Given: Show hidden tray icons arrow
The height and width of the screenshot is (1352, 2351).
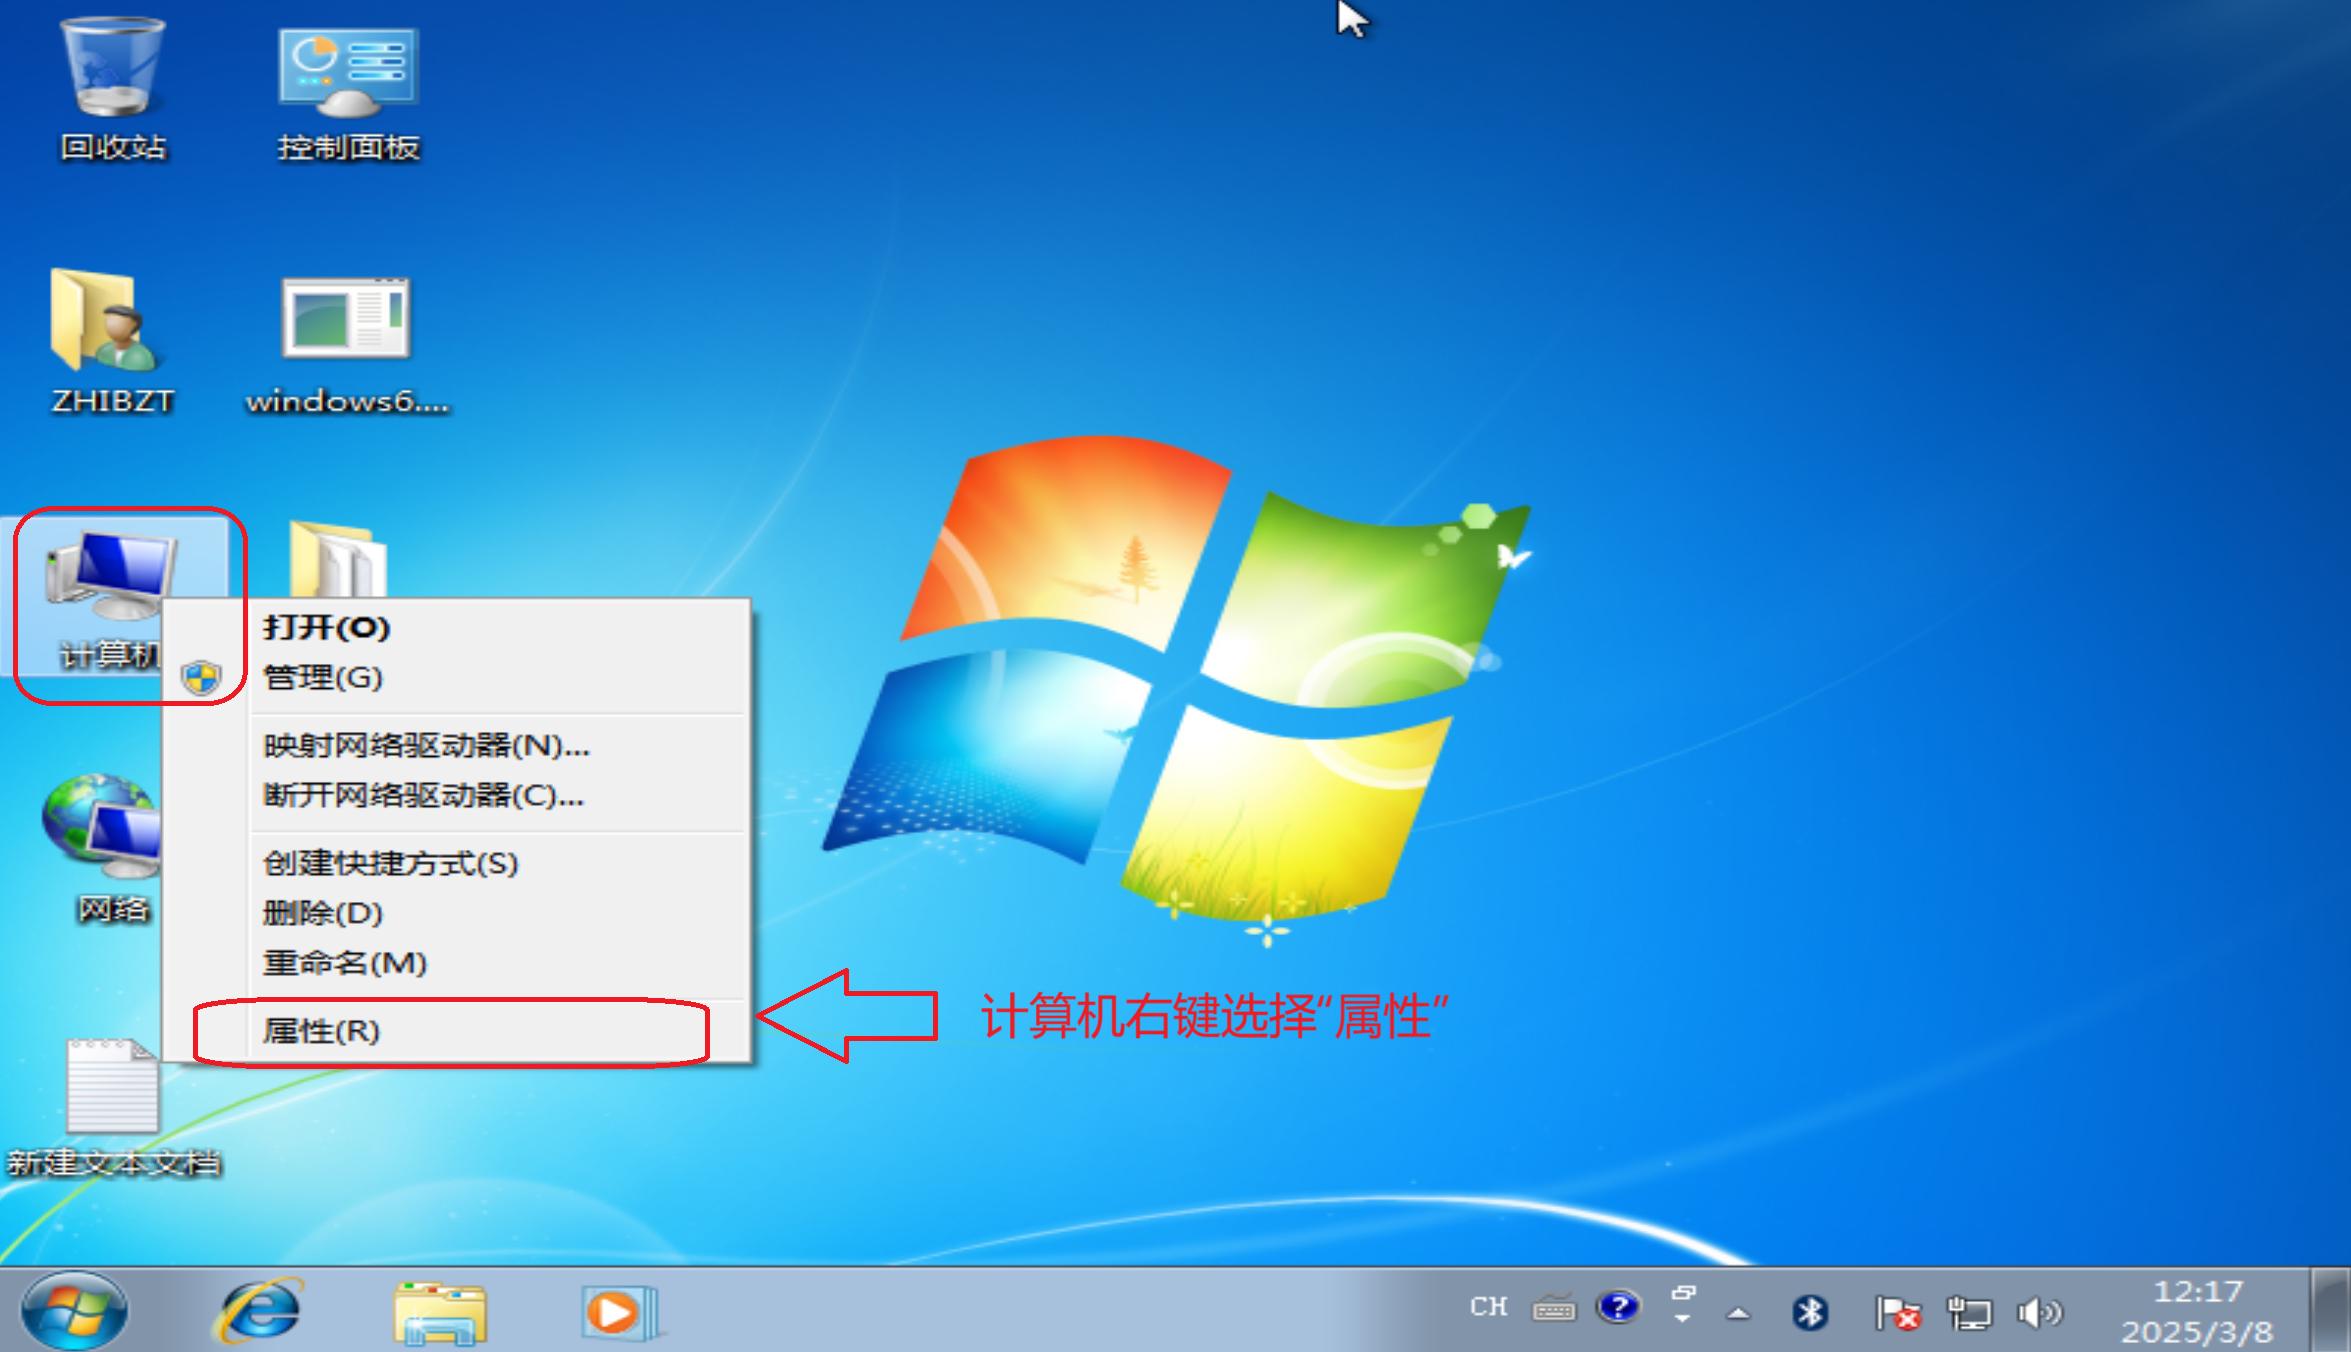Looking at the screenshot, I should tap(1739, 1314).
